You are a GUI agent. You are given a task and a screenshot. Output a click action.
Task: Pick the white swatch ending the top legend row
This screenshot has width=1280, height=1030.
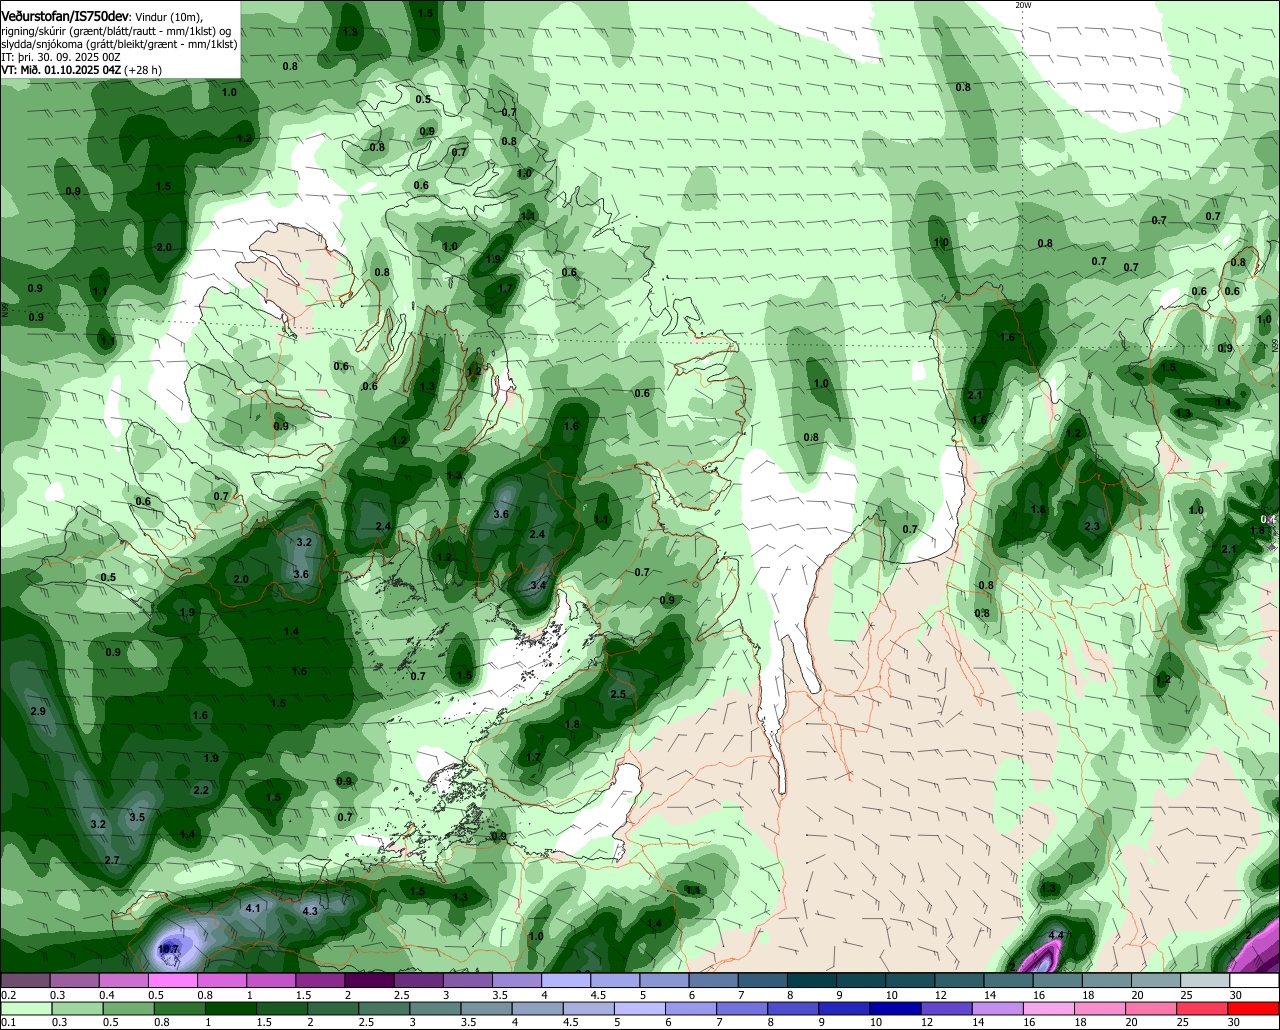point(1255,980)
